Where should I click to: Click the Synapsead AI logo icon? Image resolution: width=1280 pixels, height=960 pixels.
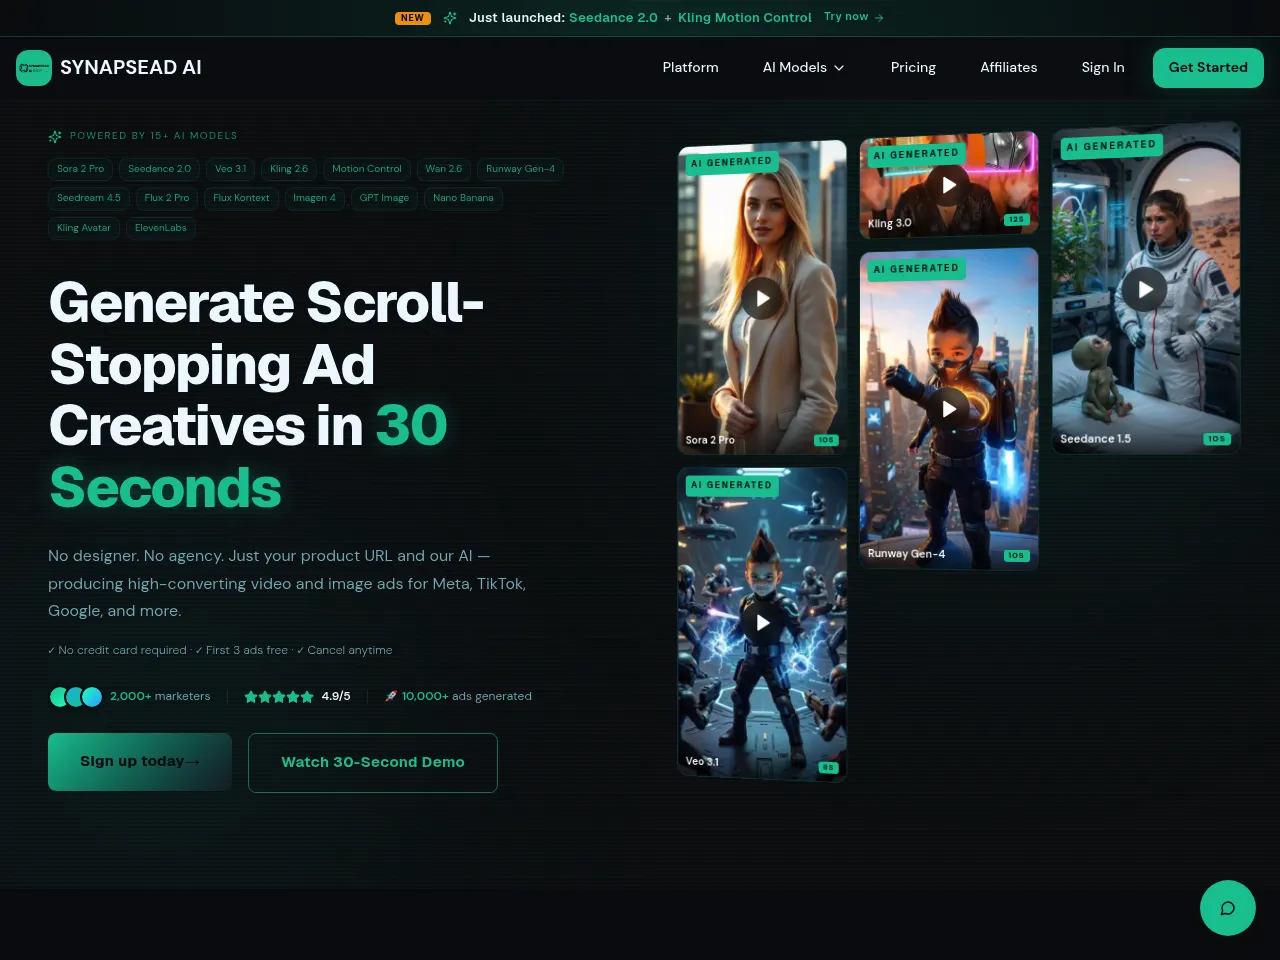coord(34,68)
